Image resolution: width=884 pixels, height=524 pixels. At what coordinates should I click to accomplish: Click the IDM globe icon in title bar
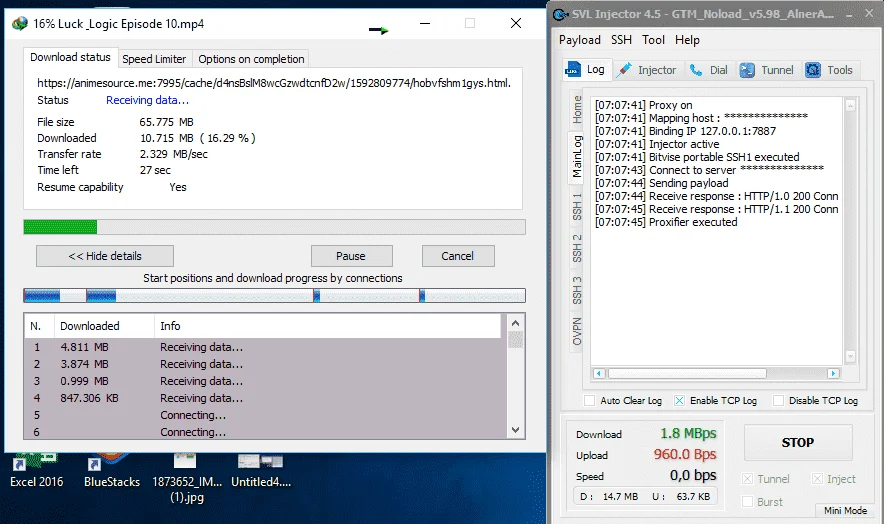click(x=20, y=24)
